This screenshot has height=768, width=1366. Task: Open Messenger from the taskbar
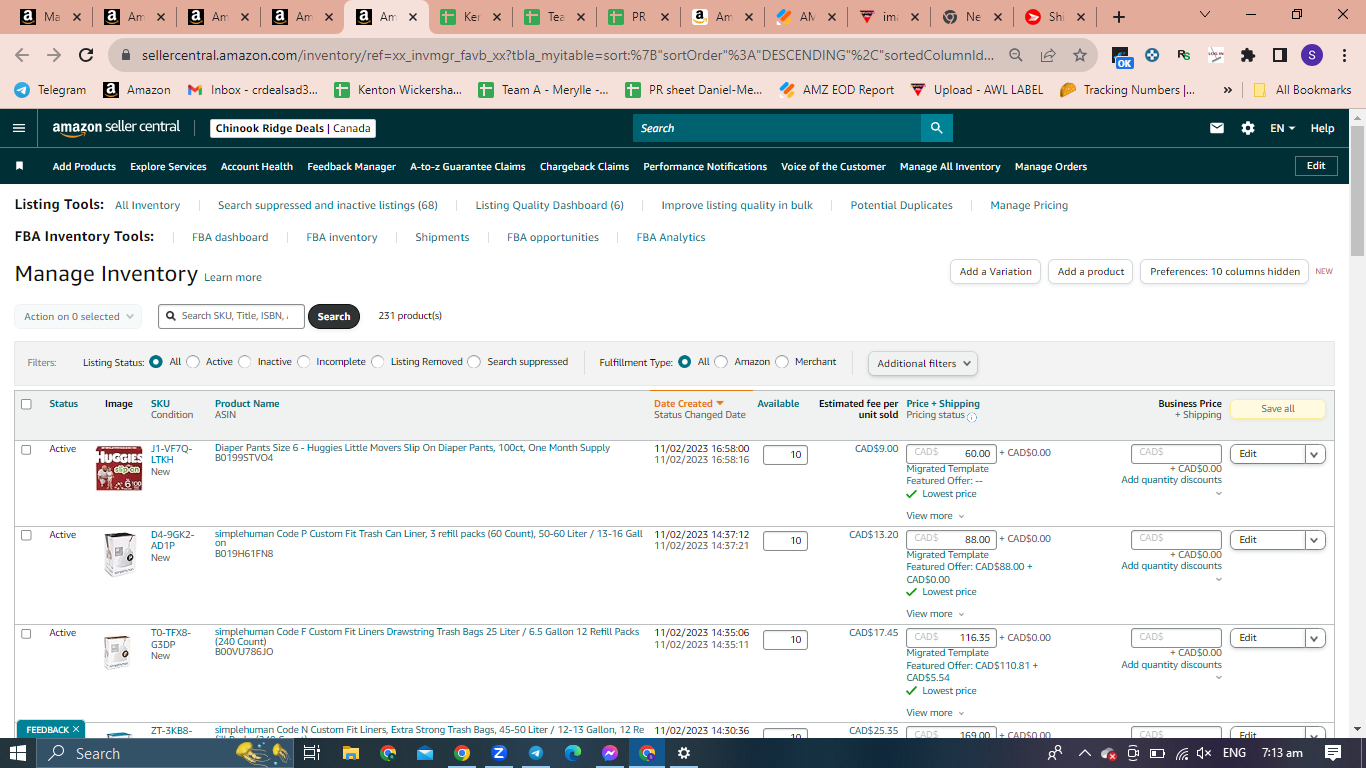pos(610,753)
